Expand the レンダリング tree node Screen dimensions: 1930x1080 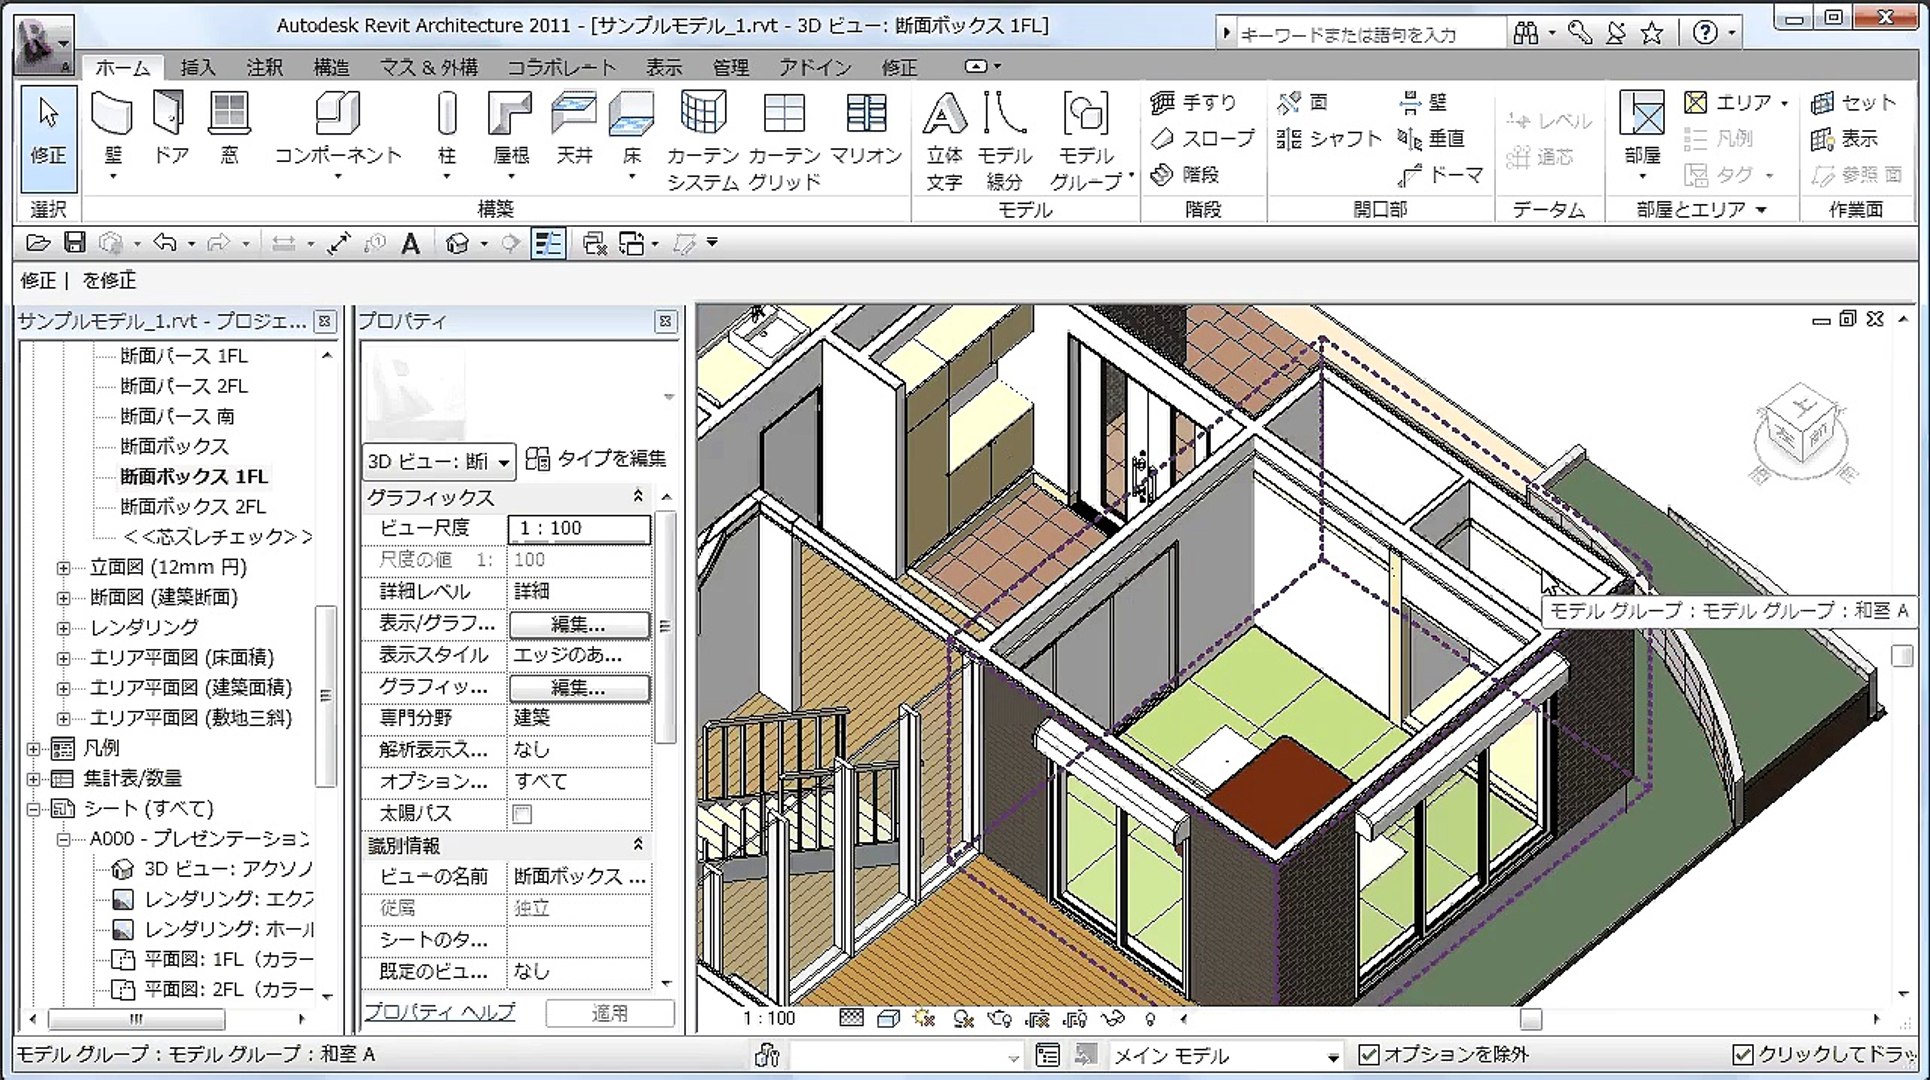coord(63,628)
